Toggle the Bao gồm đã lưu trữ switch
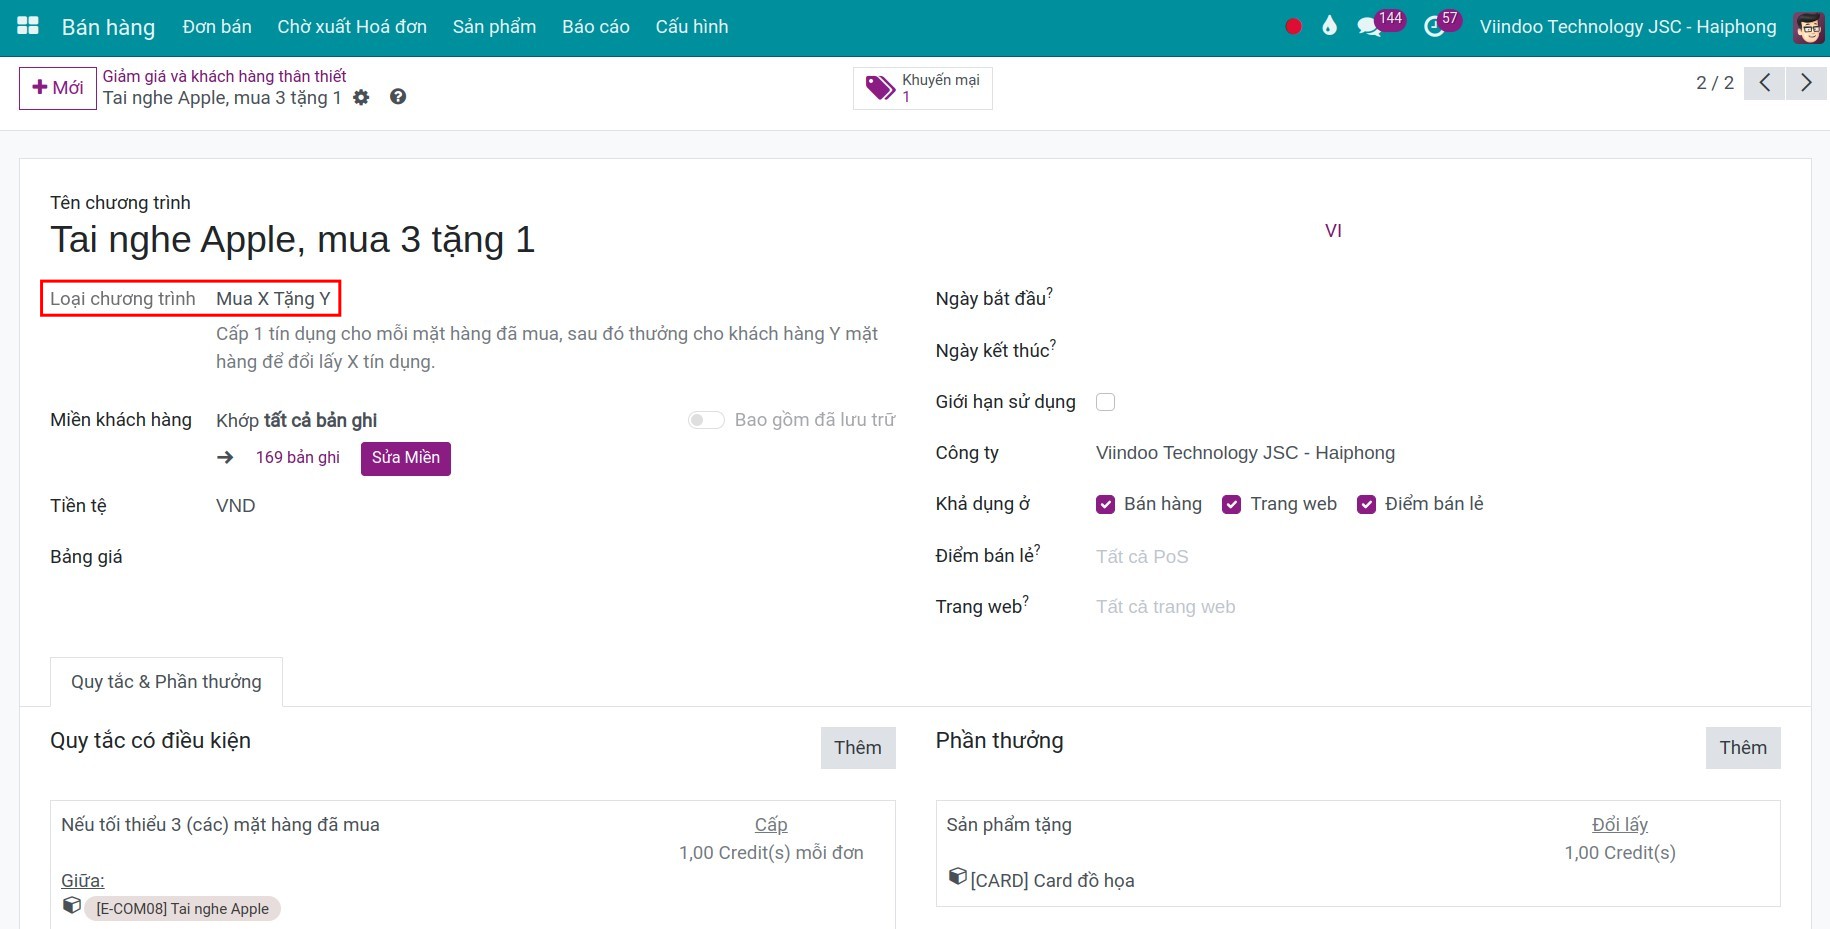Image resolution: width=1830 pixels, height=929 pixels. click(706, 420)
